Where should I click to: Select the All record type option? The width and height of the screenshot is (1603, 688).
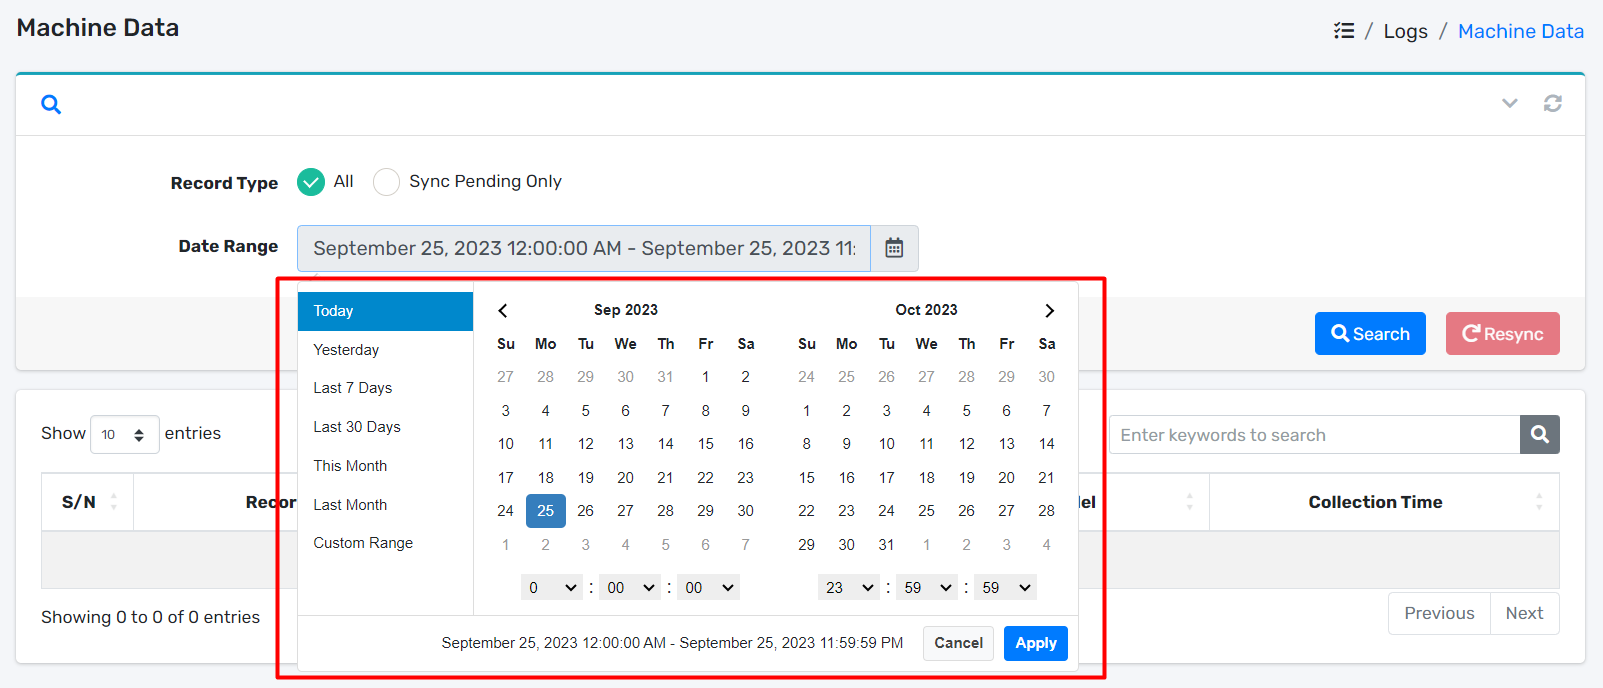(311, 182)
